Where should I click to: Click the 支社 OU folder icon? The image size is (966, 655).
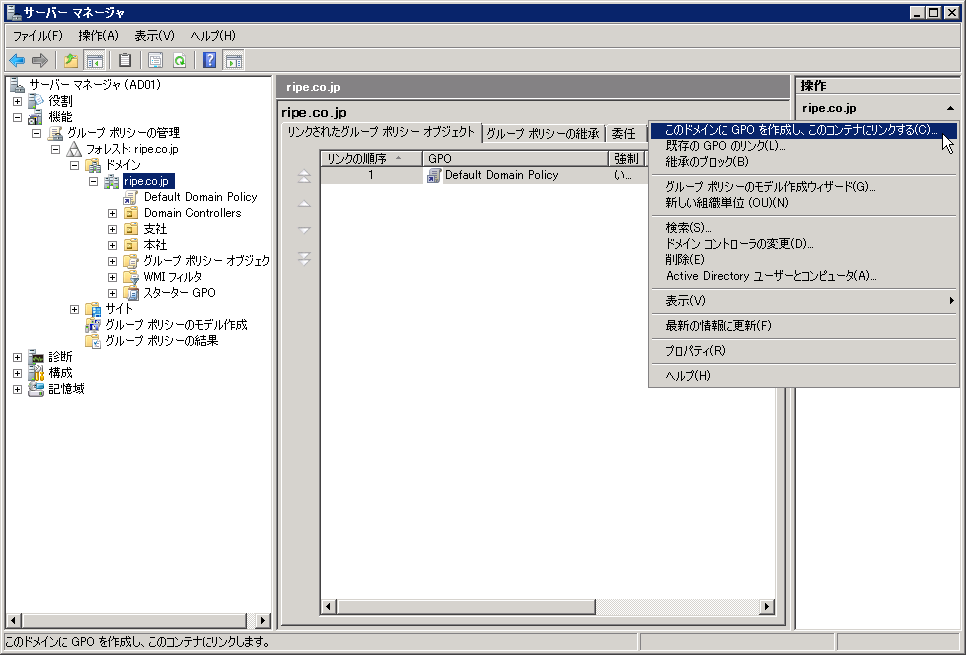pyautogui.click(x=131, y=229)
